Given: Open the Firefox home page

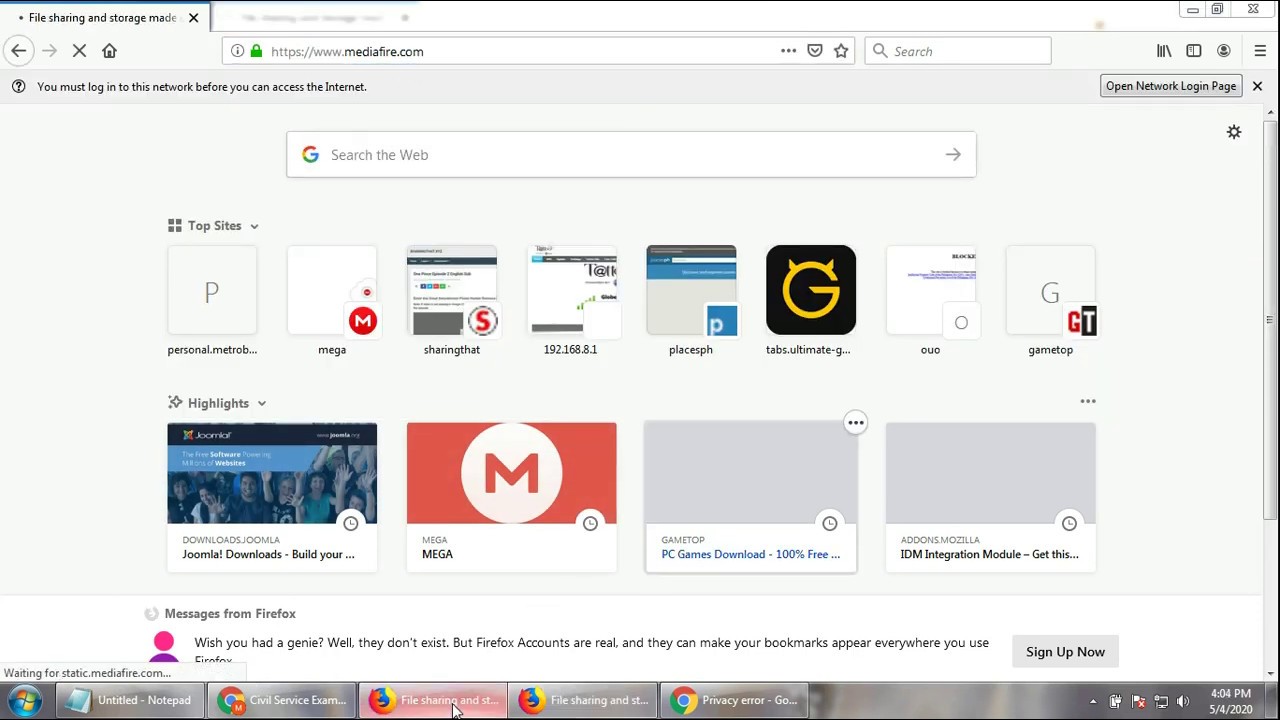Looking at the screenshot, I should pyautogui.click(x=109, y=51).
